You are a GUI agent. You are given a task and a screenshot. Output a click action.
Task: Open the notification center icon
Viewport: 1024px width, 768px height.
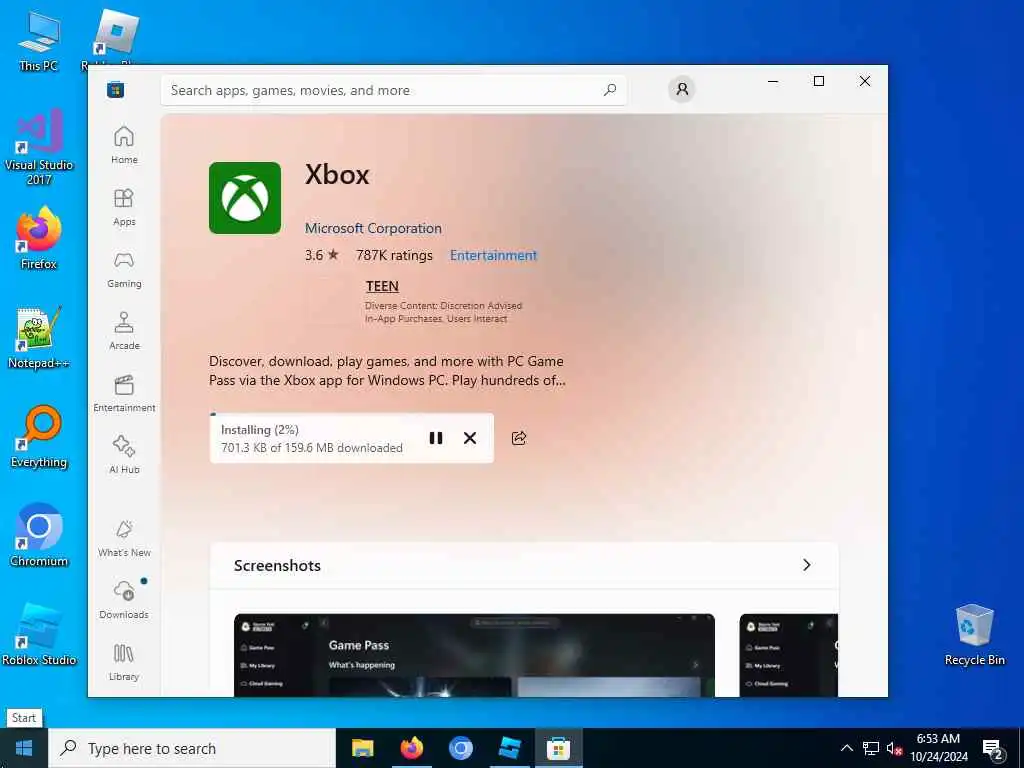tap(993, 749)
